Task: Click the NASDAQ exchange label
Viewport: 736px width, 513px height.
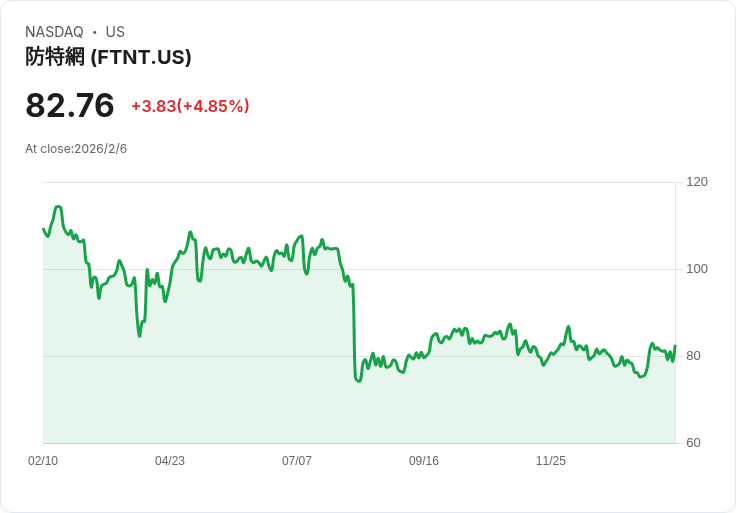Action: [54, 32]
